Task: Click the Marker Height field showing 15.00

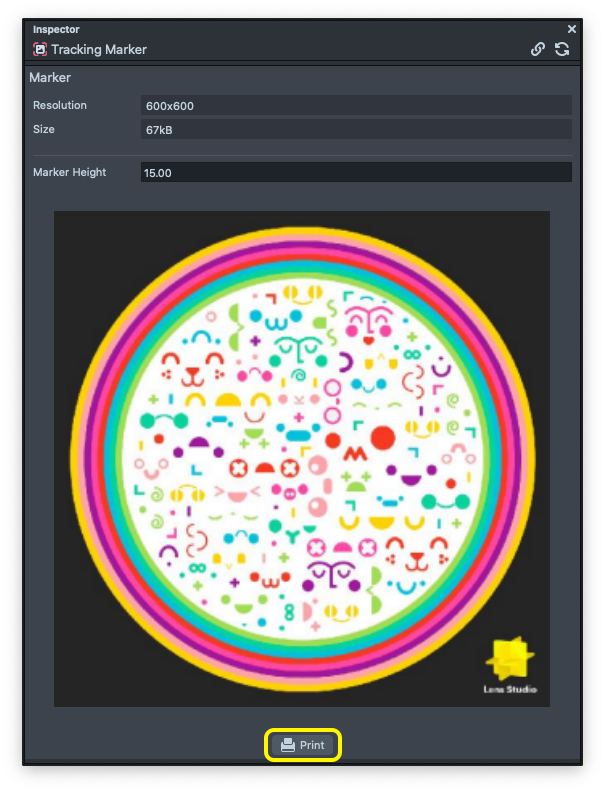Action: pyautogui.click(x=356, y=172)
